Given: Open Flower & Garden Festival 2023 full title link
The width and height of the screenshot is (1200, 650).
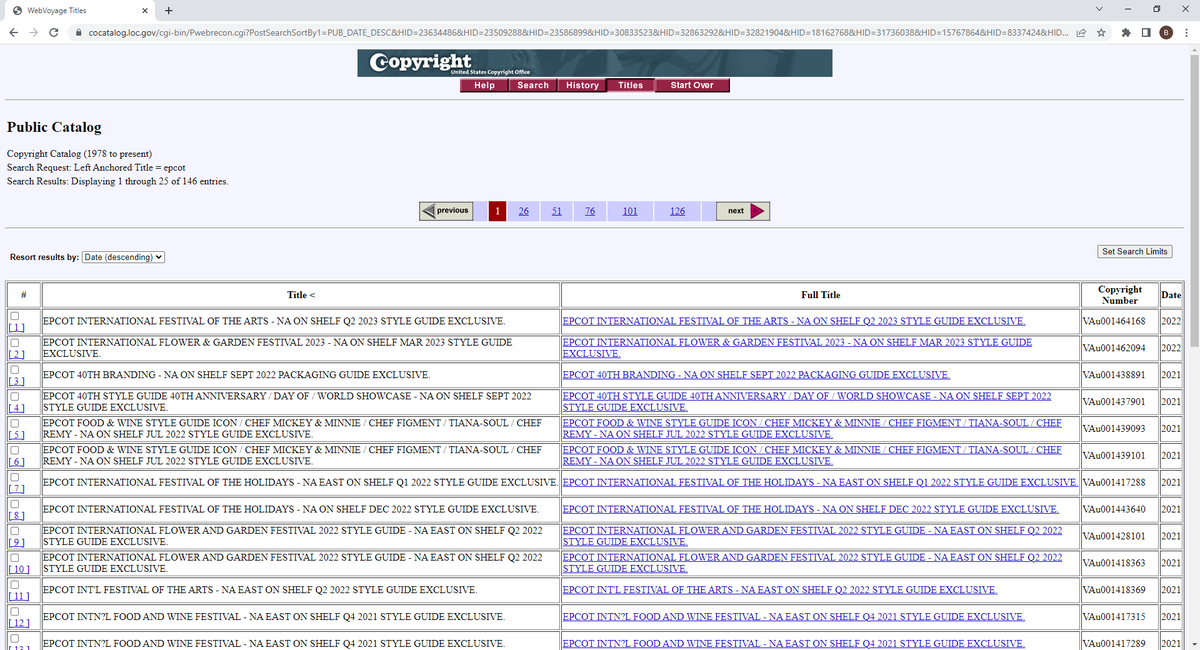Looking at the screenshot, I should coord(798,348).
